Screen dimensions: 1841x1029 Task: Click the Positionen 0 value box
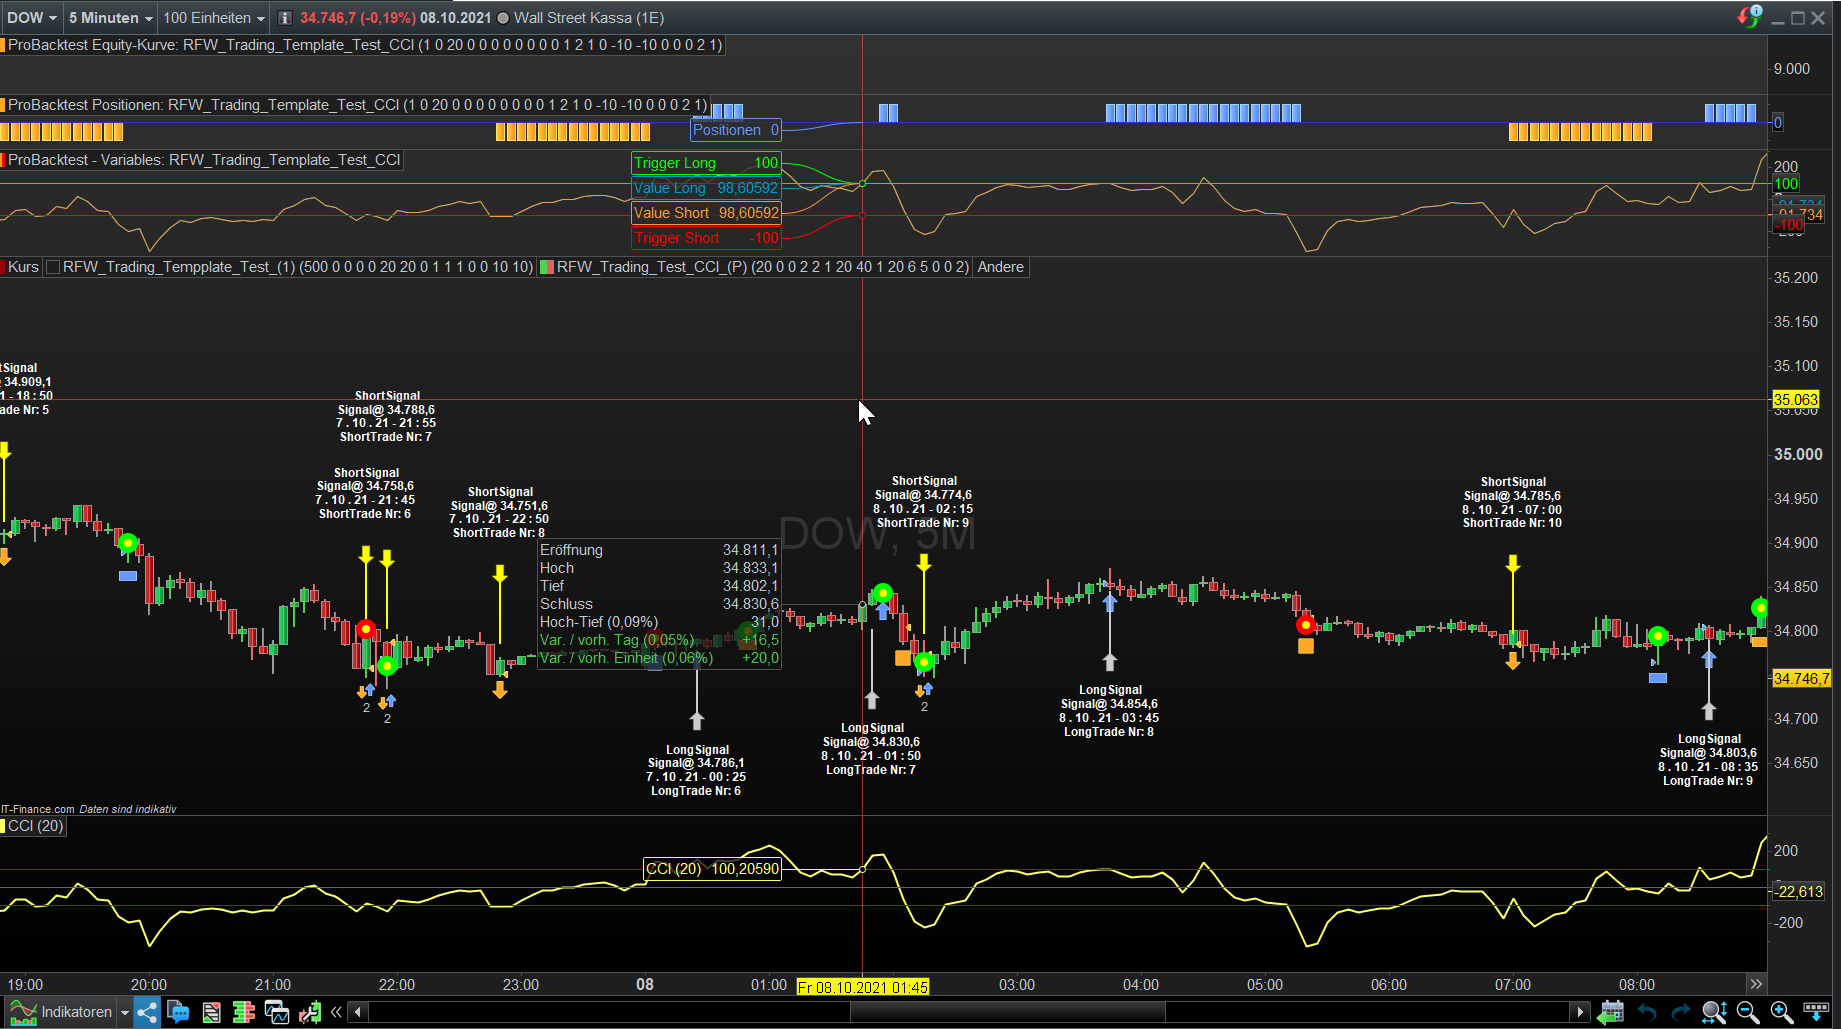pyautogui.click(x=736, y=130)
